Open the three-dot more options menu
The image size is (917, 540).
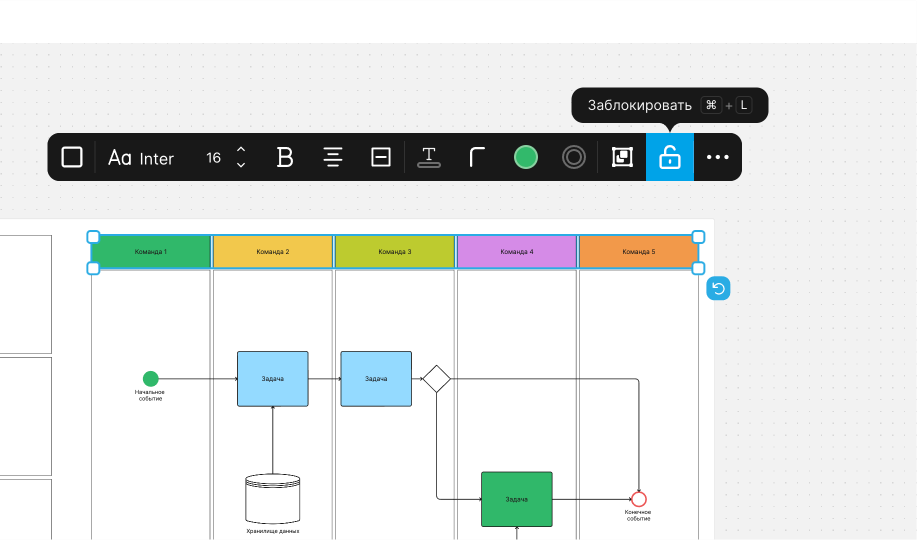click(x=718, y=157)
